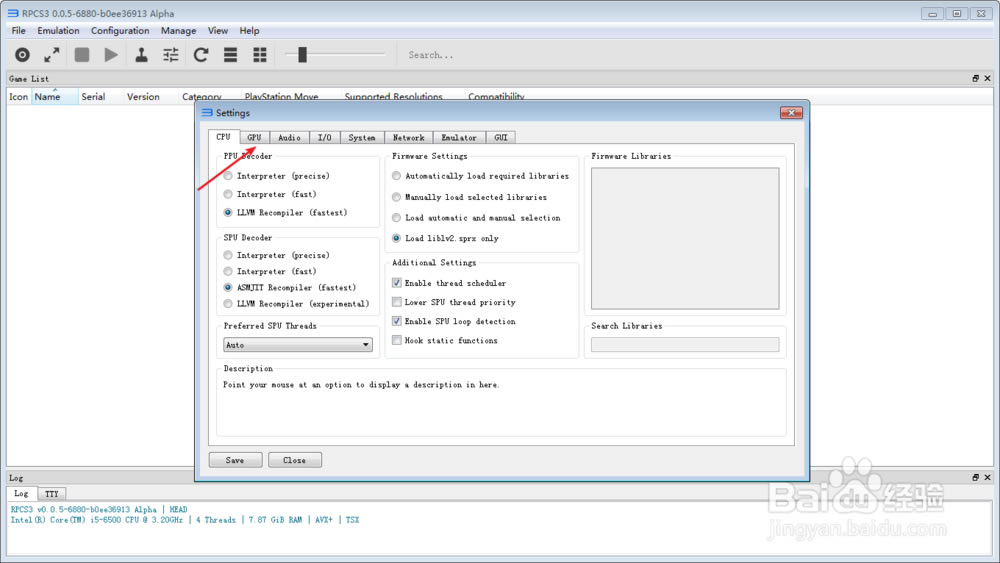The width and height of the screenshot is (1000, 563).
Task: Choose Manually load selected libraries
Action: pos(396,197)
